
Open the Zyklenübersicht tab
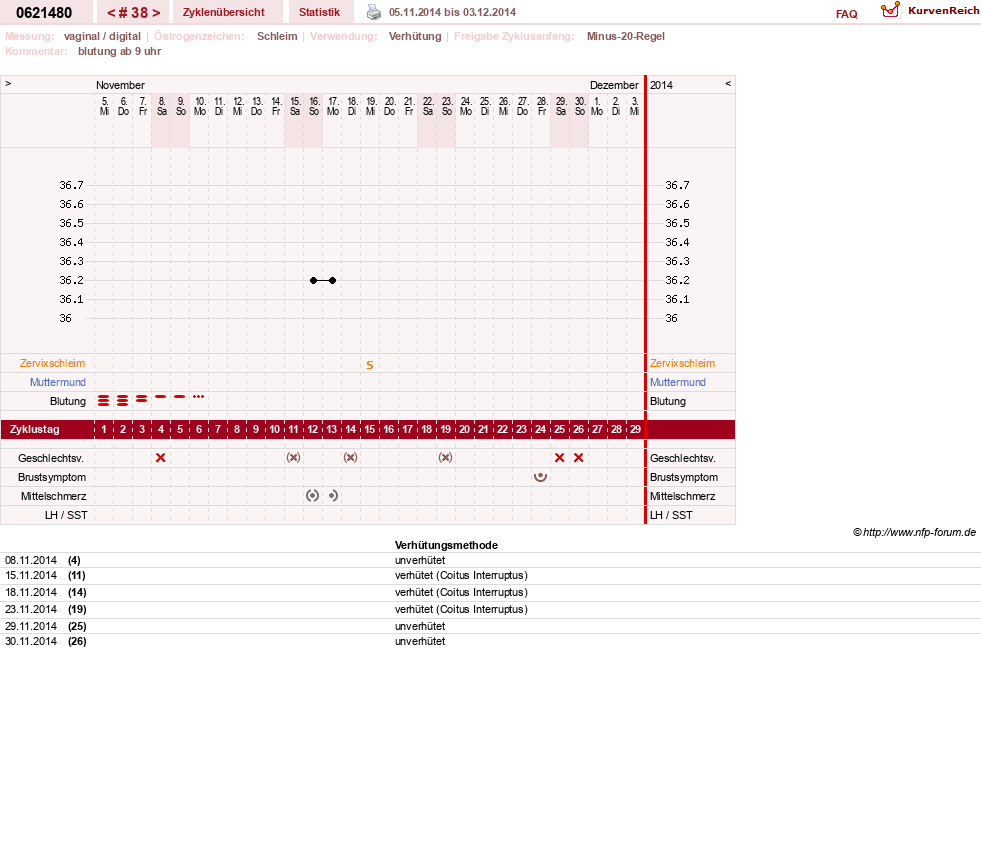(223, 12)
